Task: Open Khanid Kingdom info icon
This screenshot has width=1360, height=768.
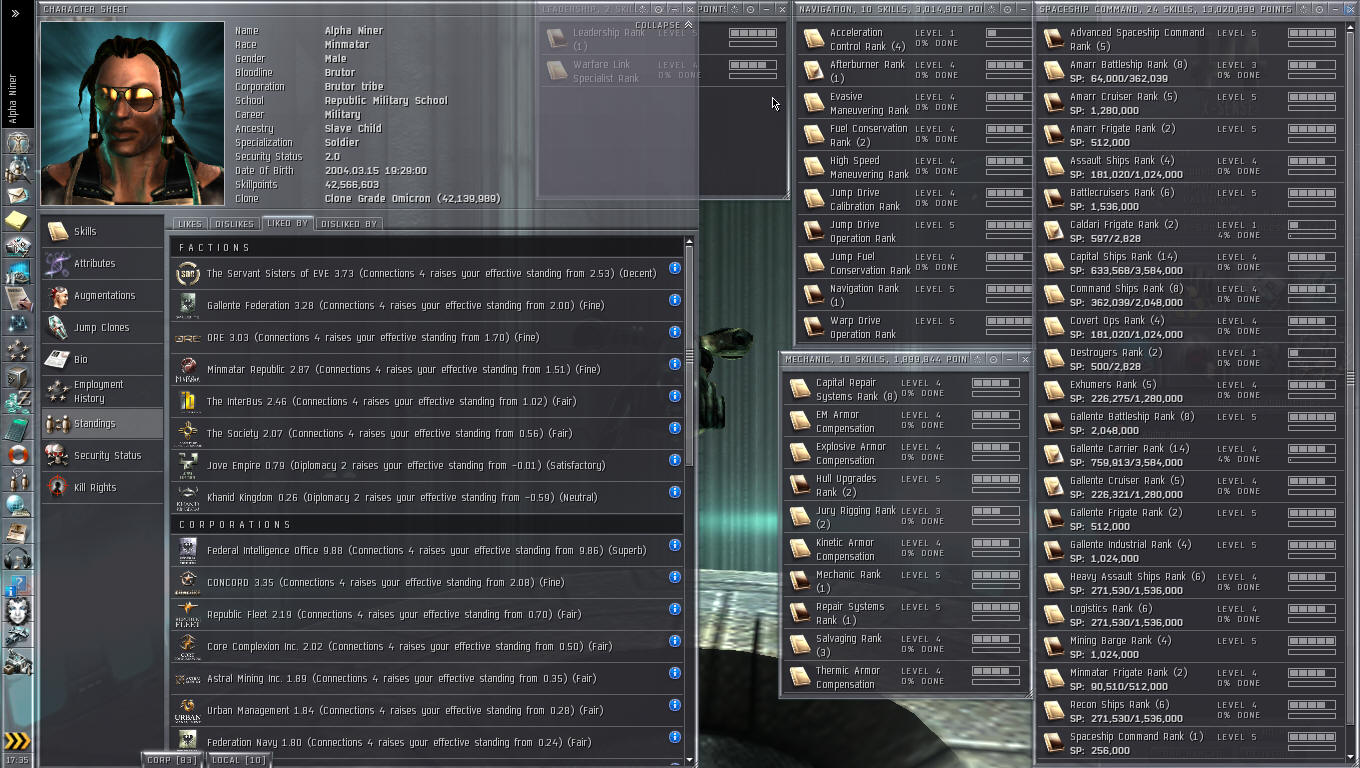Action: (675, 492)
